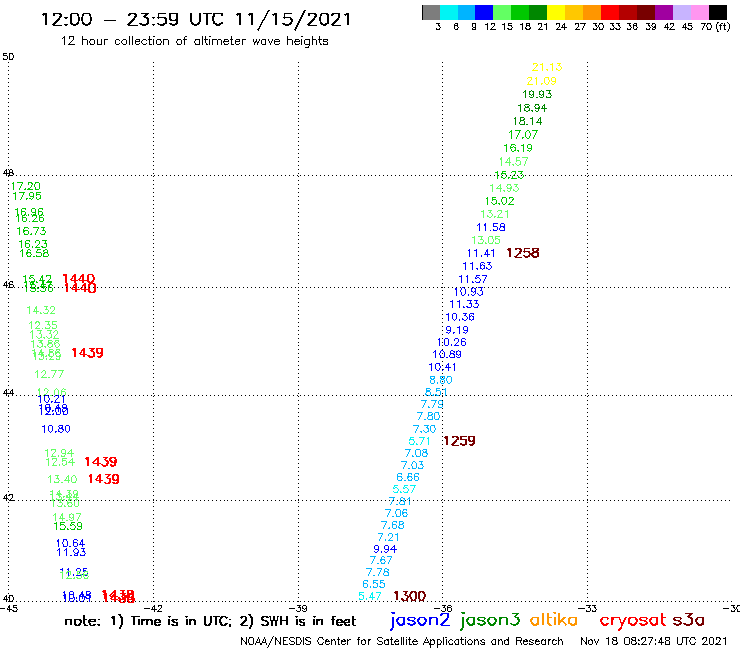Click the value 10.93
This screenshot has width=740, height=650.
(x=468, y=291)
